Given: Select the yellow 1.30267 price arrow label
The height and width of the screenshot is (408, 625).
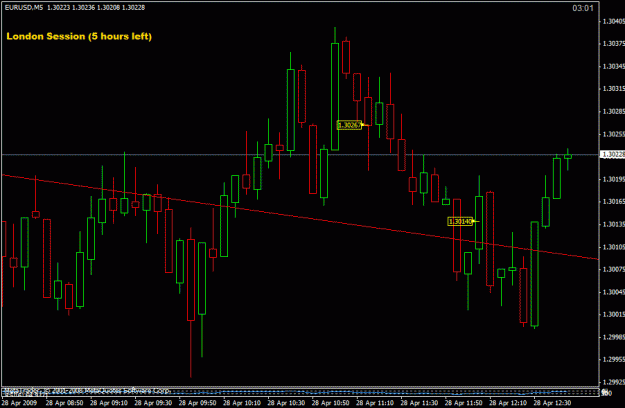Looking at the screenshot, I should (x=349, y=125).
